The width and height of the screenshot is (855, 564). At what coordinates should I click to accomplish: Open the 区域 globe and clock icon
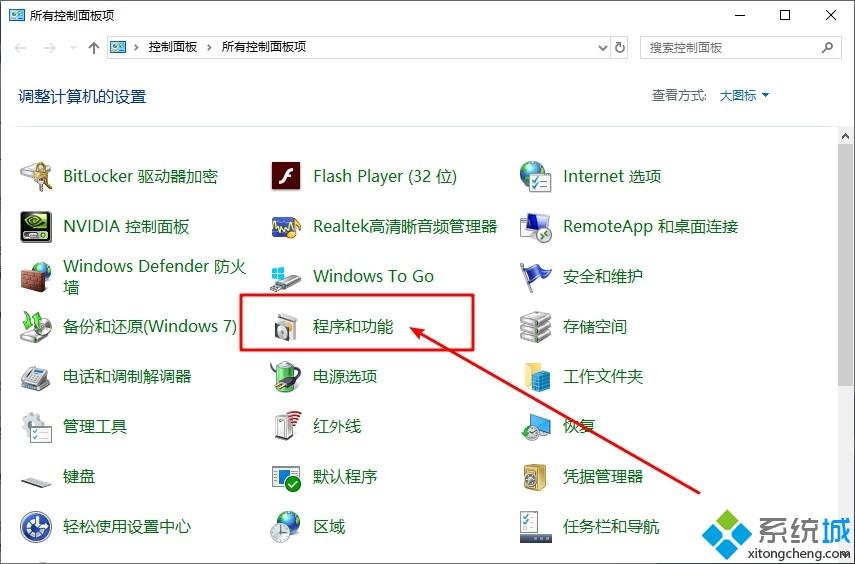pyautogui.click(x=286, y=527)
